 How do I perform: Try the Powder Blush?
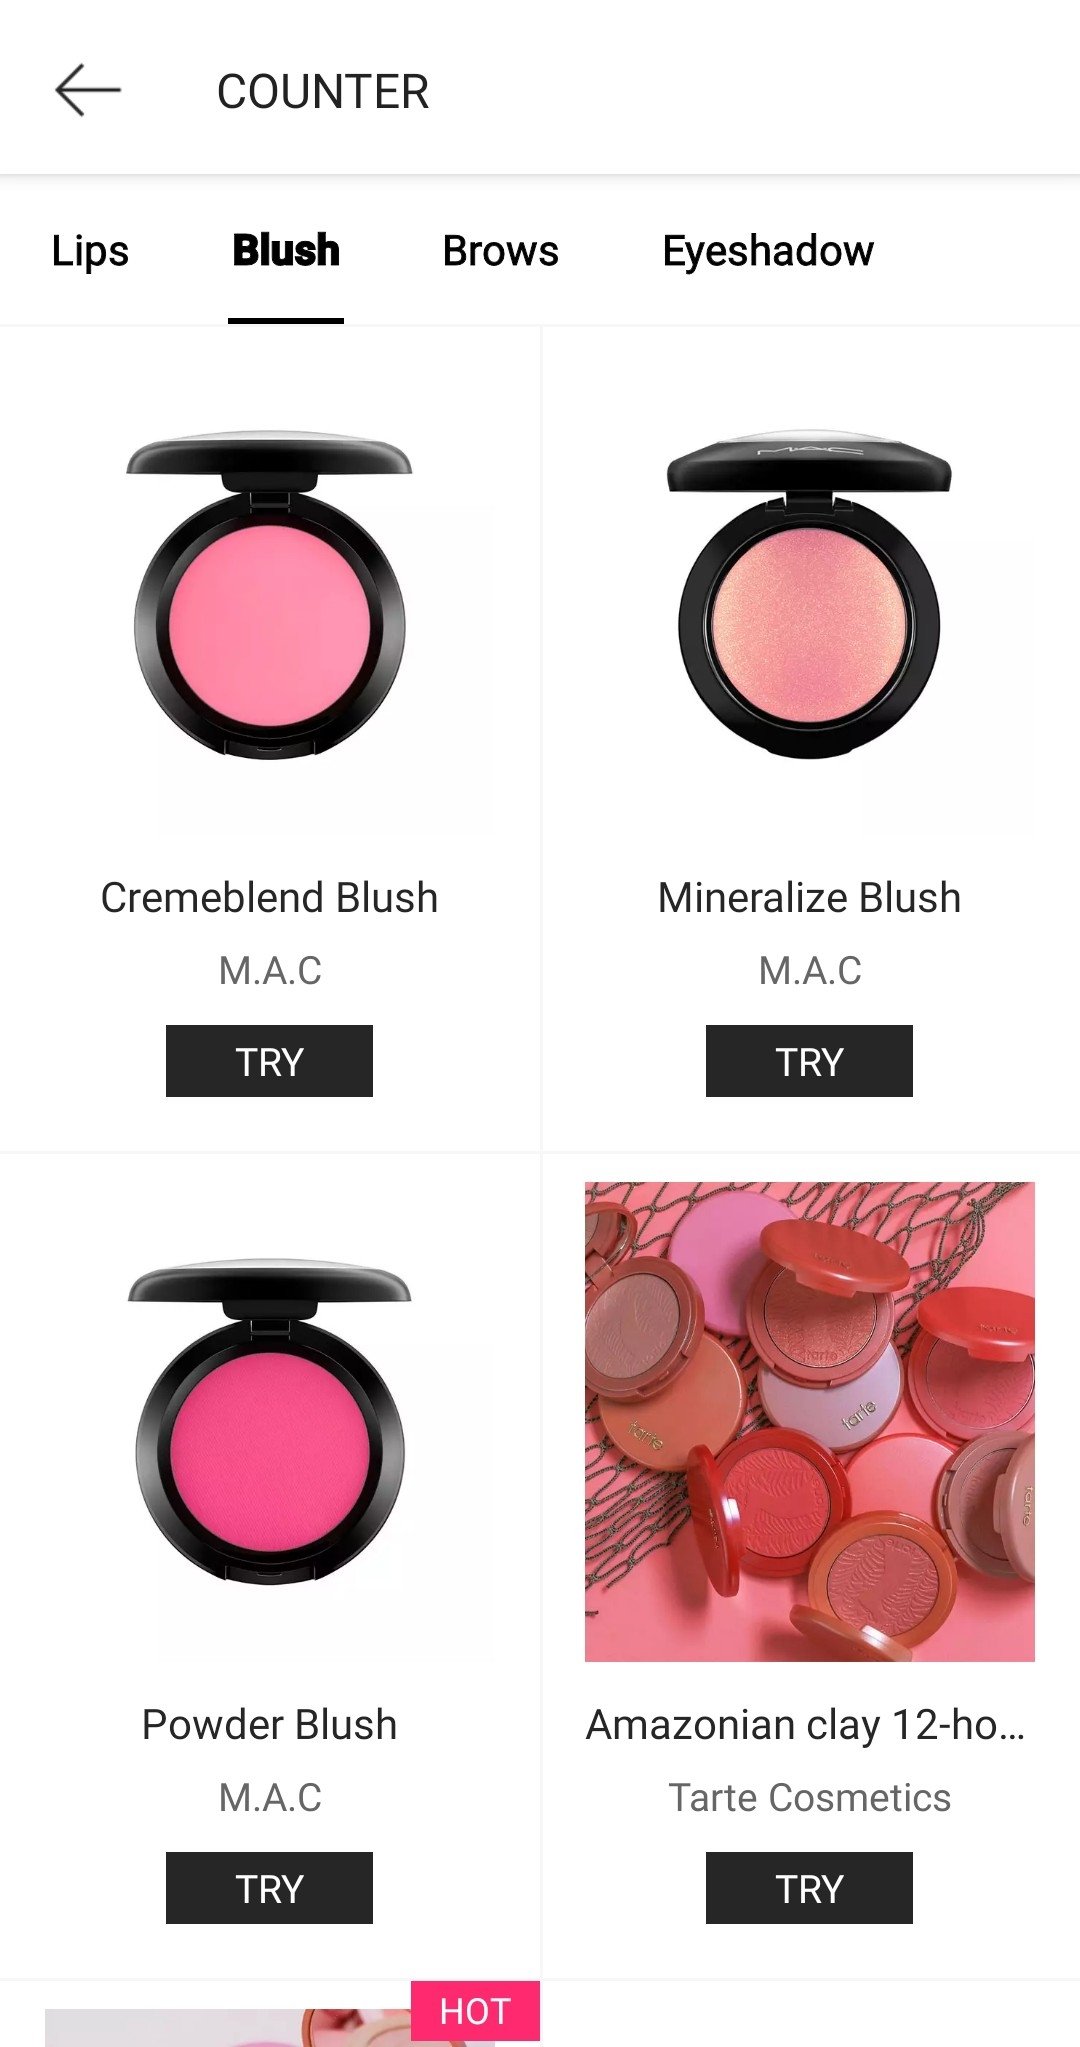coord(269,1888)
